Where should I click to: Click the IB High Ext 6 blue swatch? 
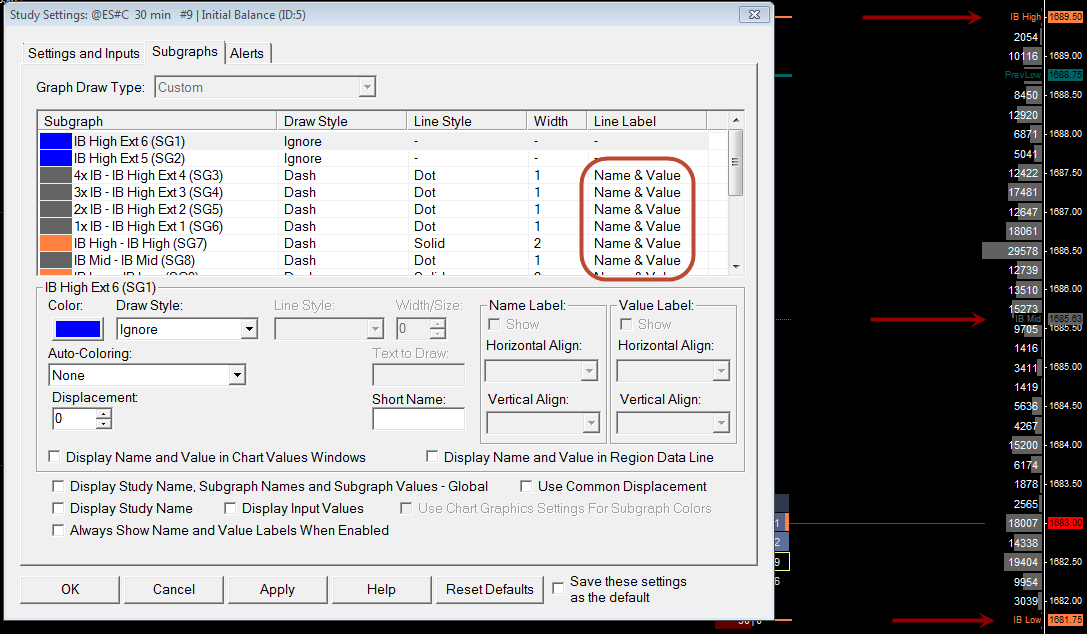click(x=55, y=141)
